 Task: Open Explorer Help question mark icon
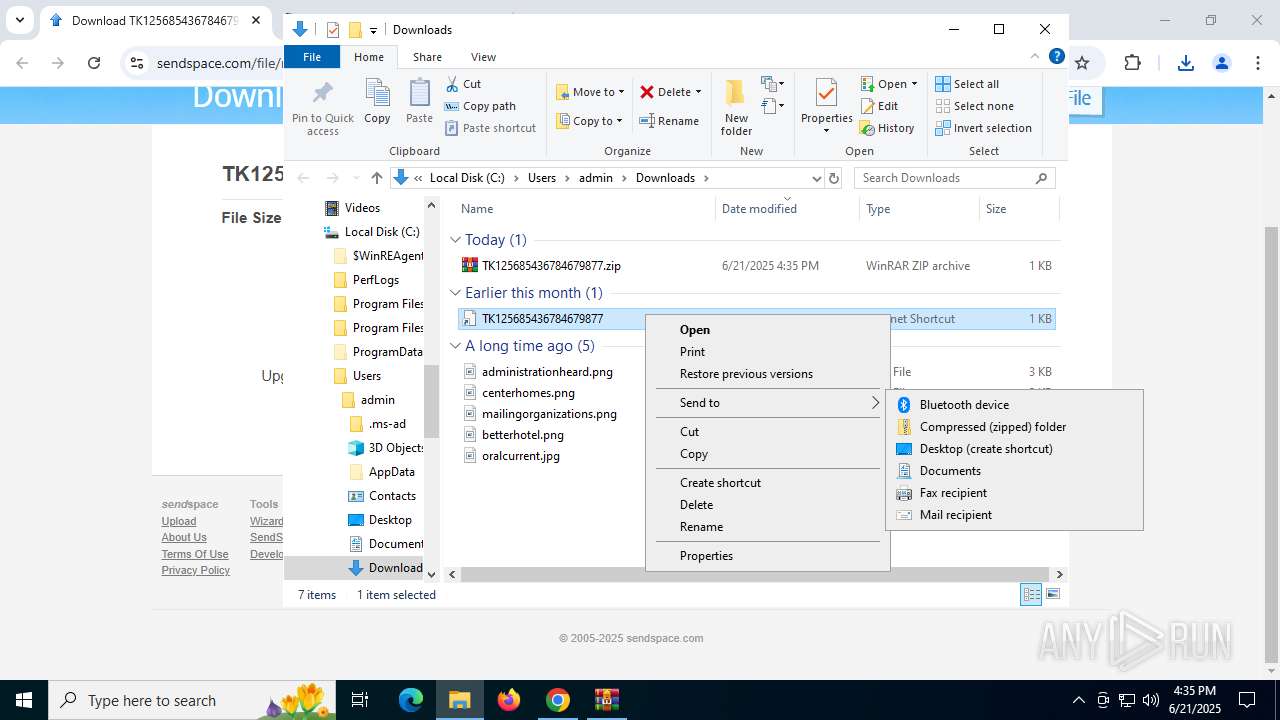[x=1056, y=57]
